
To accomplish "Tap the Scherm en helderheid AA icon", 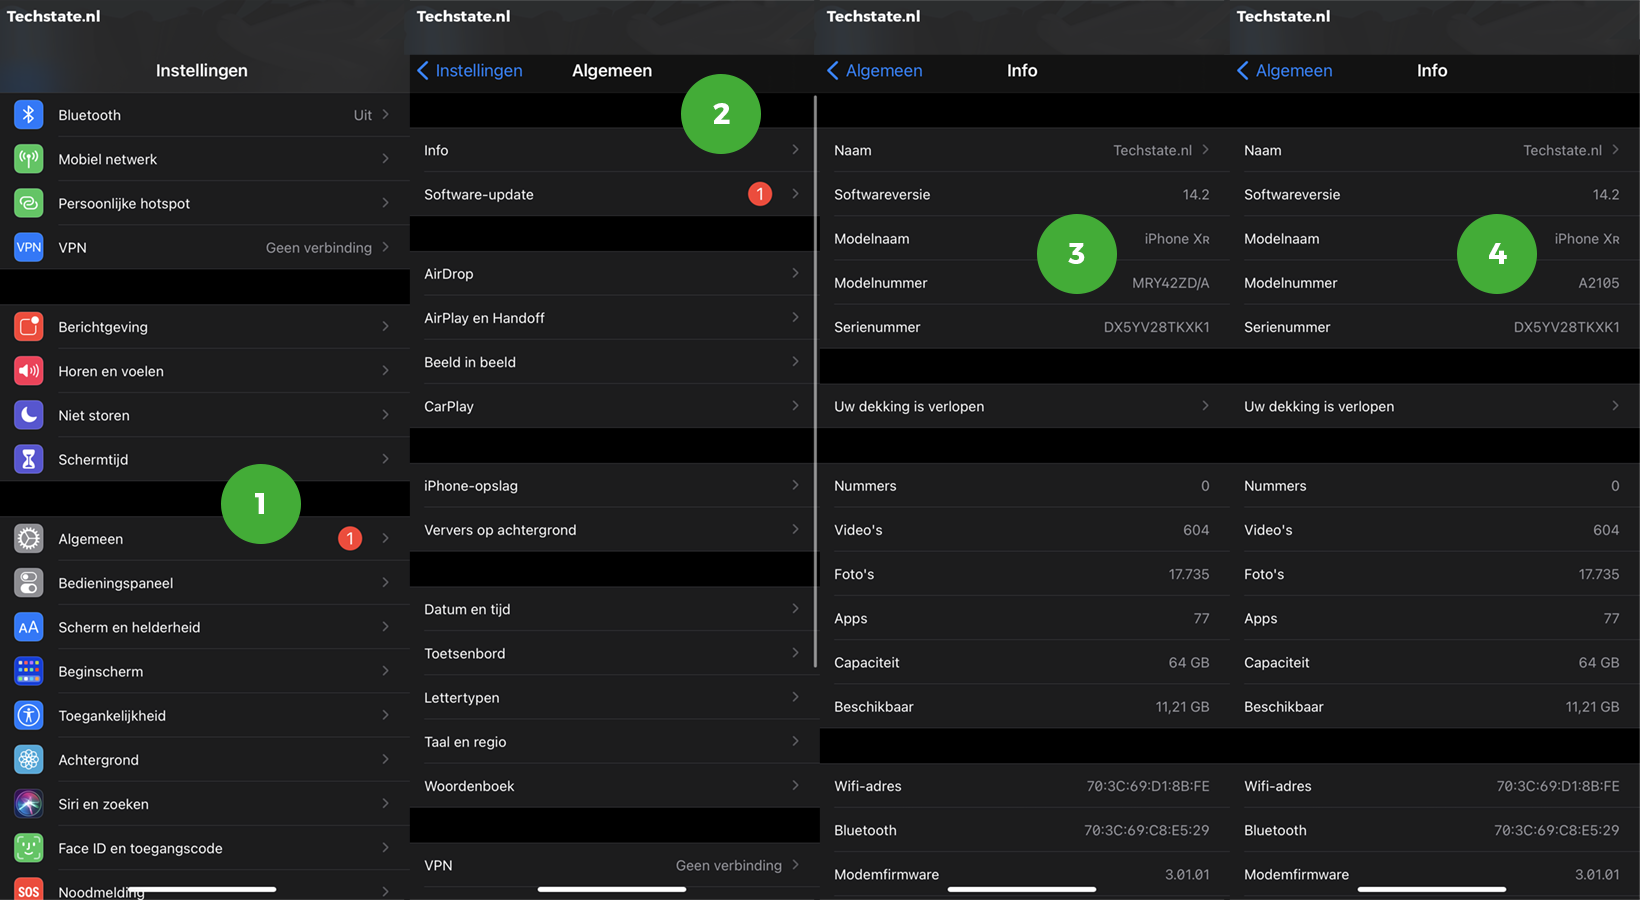I will pyautogui.click(x=29, y=627).
